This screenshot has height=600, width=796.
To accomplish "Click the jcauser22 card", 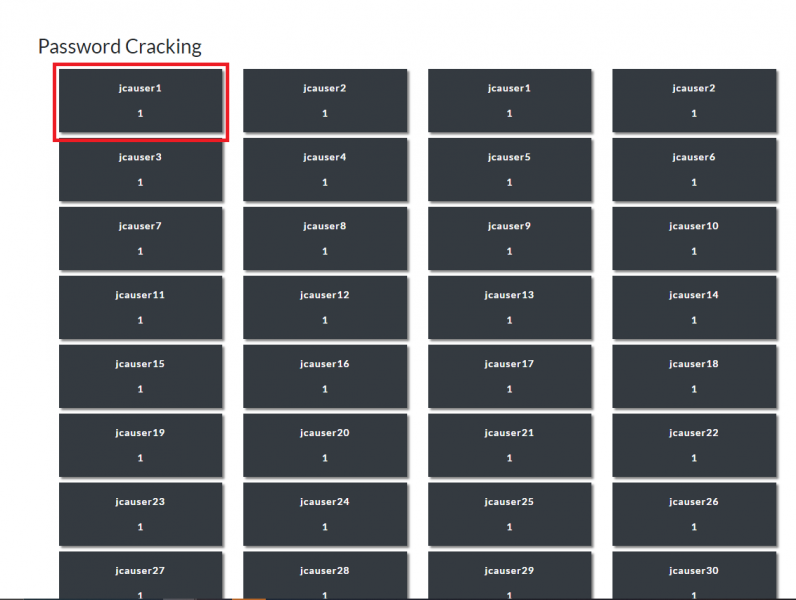I will (694, 446).
